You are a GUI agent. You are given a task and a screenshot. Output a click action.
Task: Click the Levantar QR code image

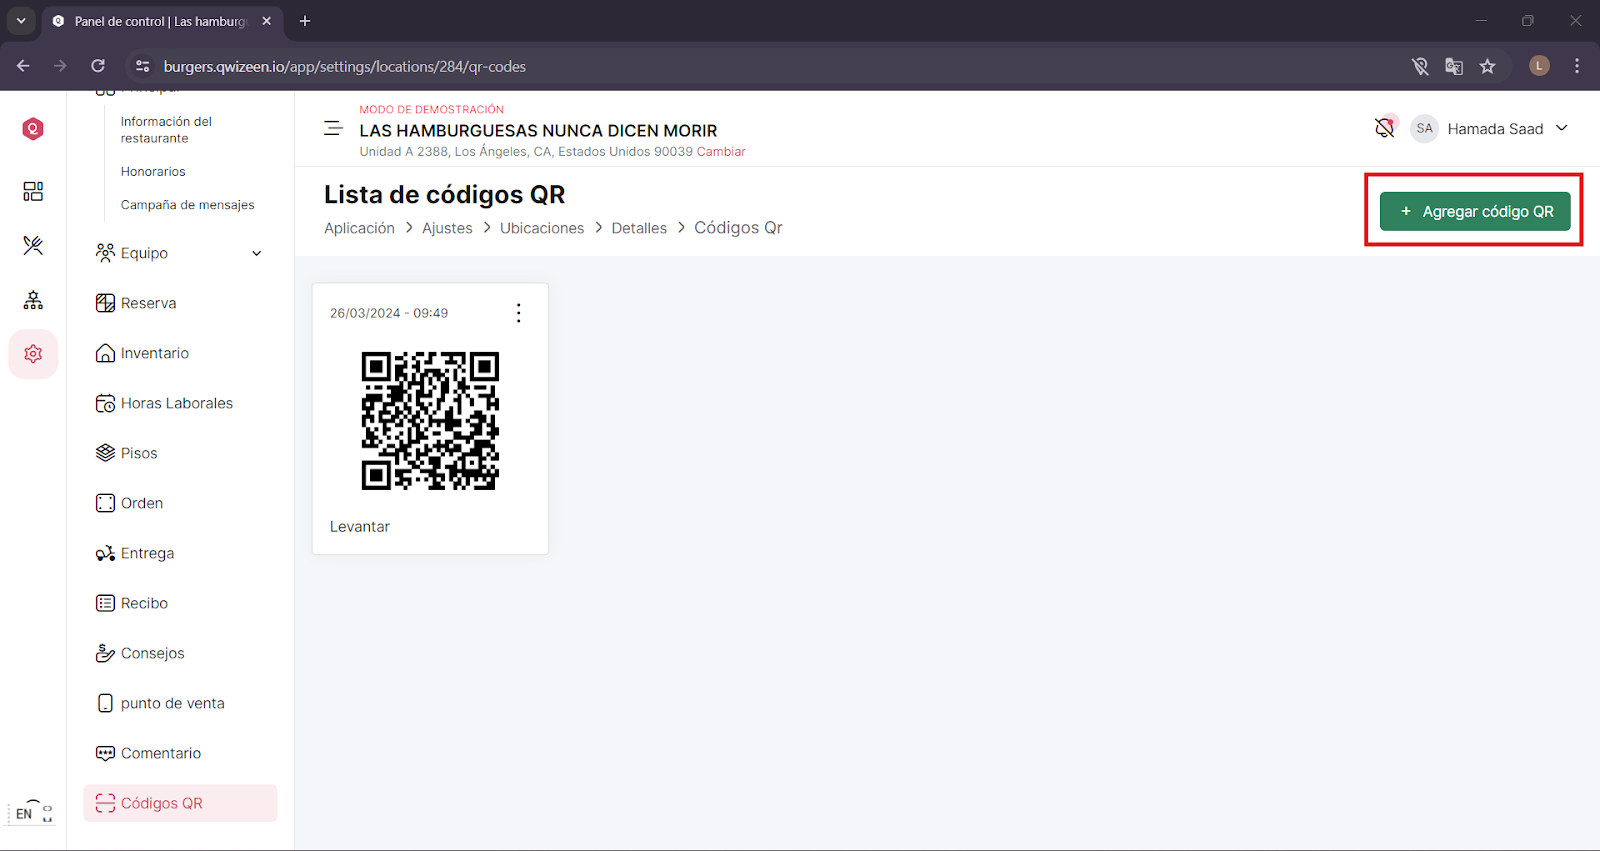(x=430, y=421)
